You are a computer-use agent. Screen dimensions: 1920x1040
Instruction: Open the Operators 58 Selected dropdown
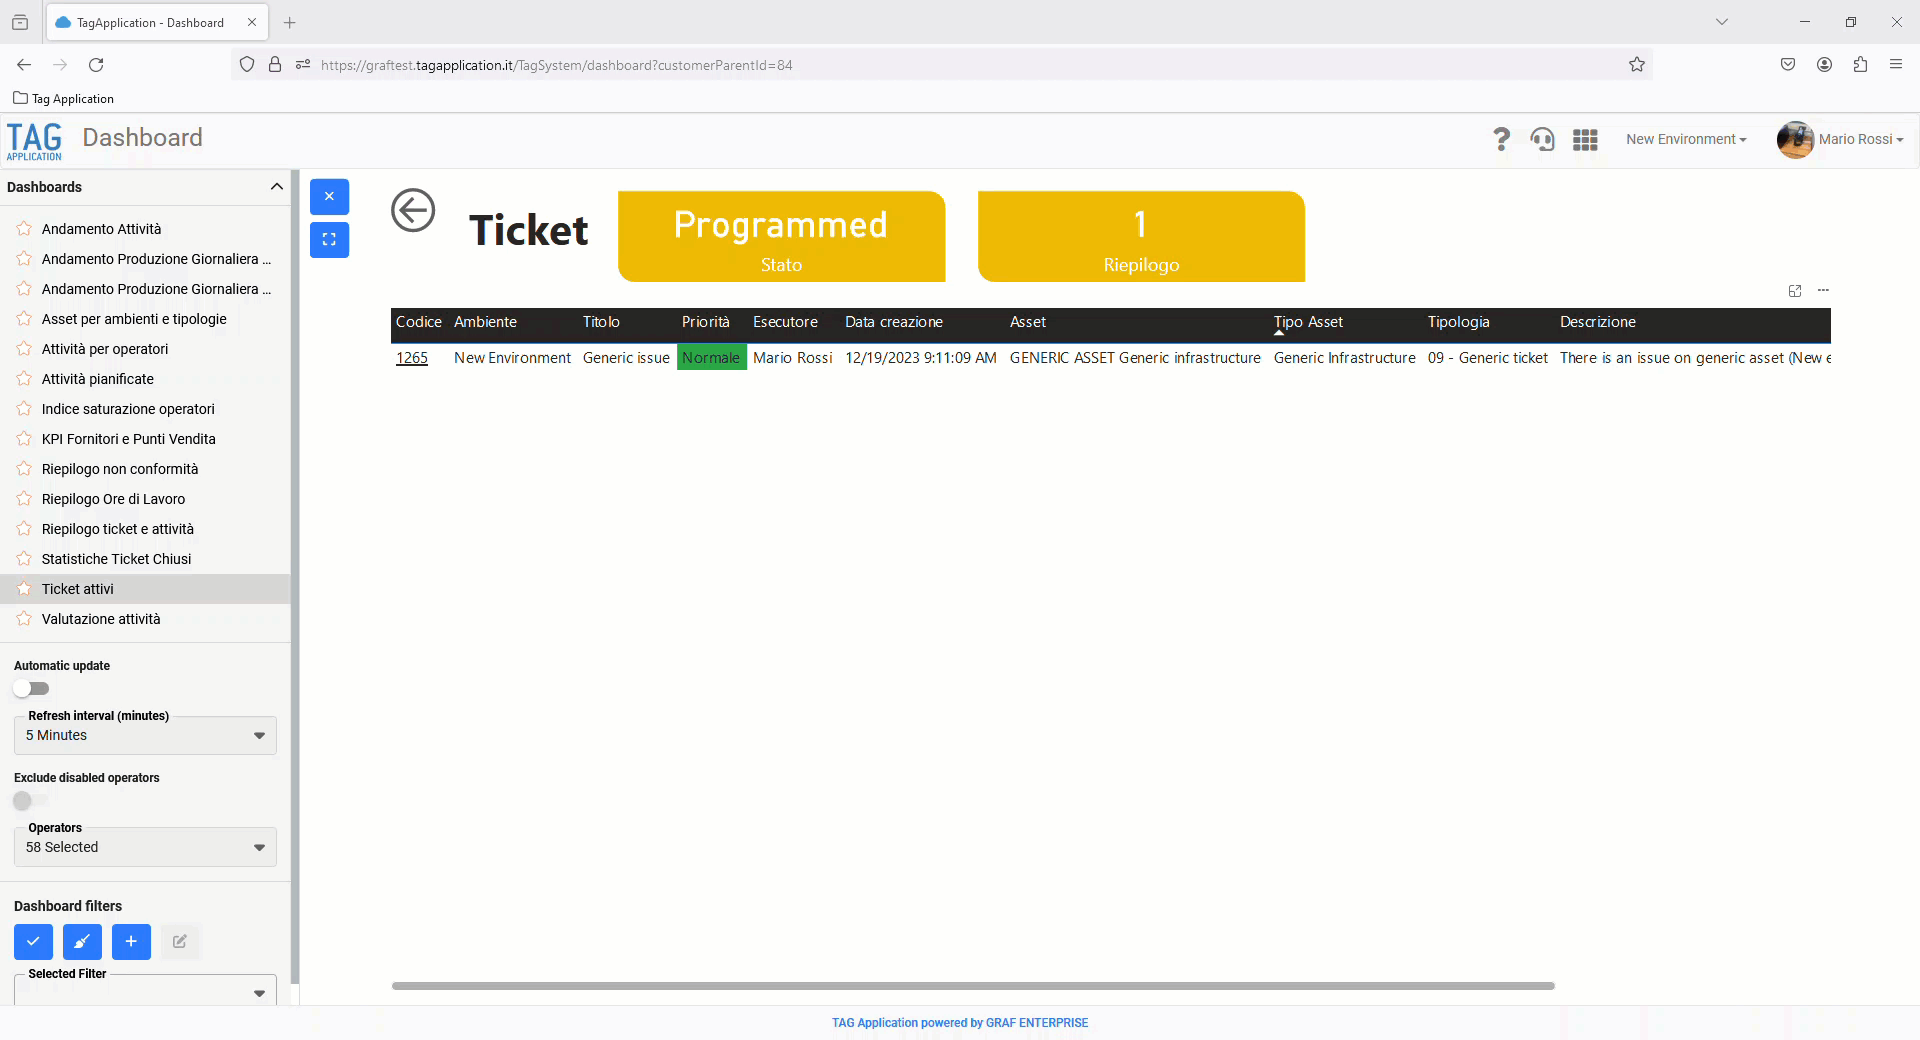tap(145, 847)
